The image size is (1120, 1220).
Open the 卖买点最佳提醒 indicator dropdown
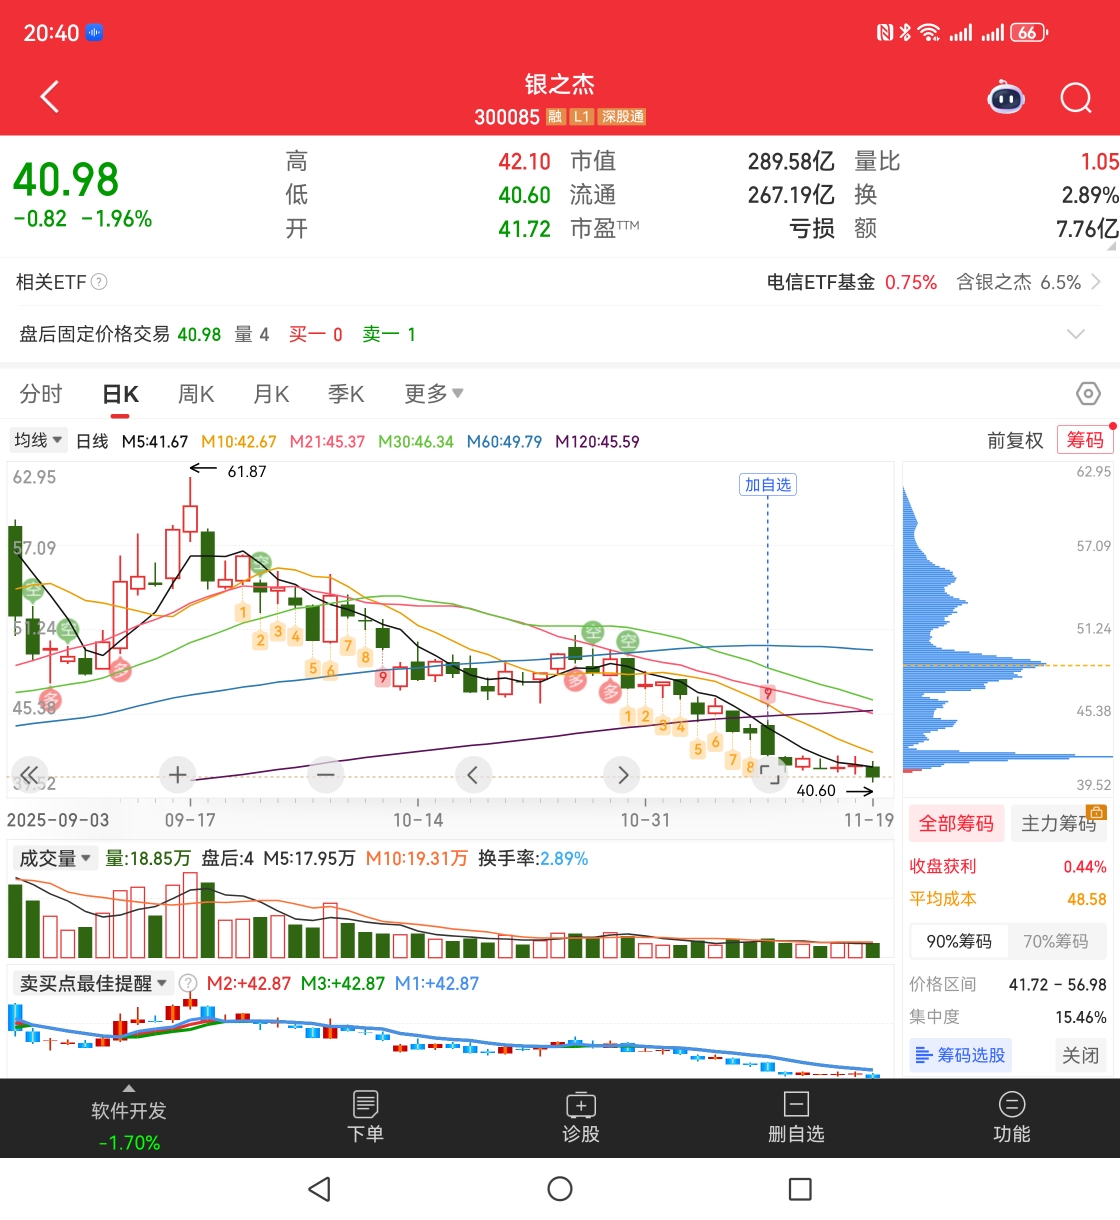pos(94,983)
